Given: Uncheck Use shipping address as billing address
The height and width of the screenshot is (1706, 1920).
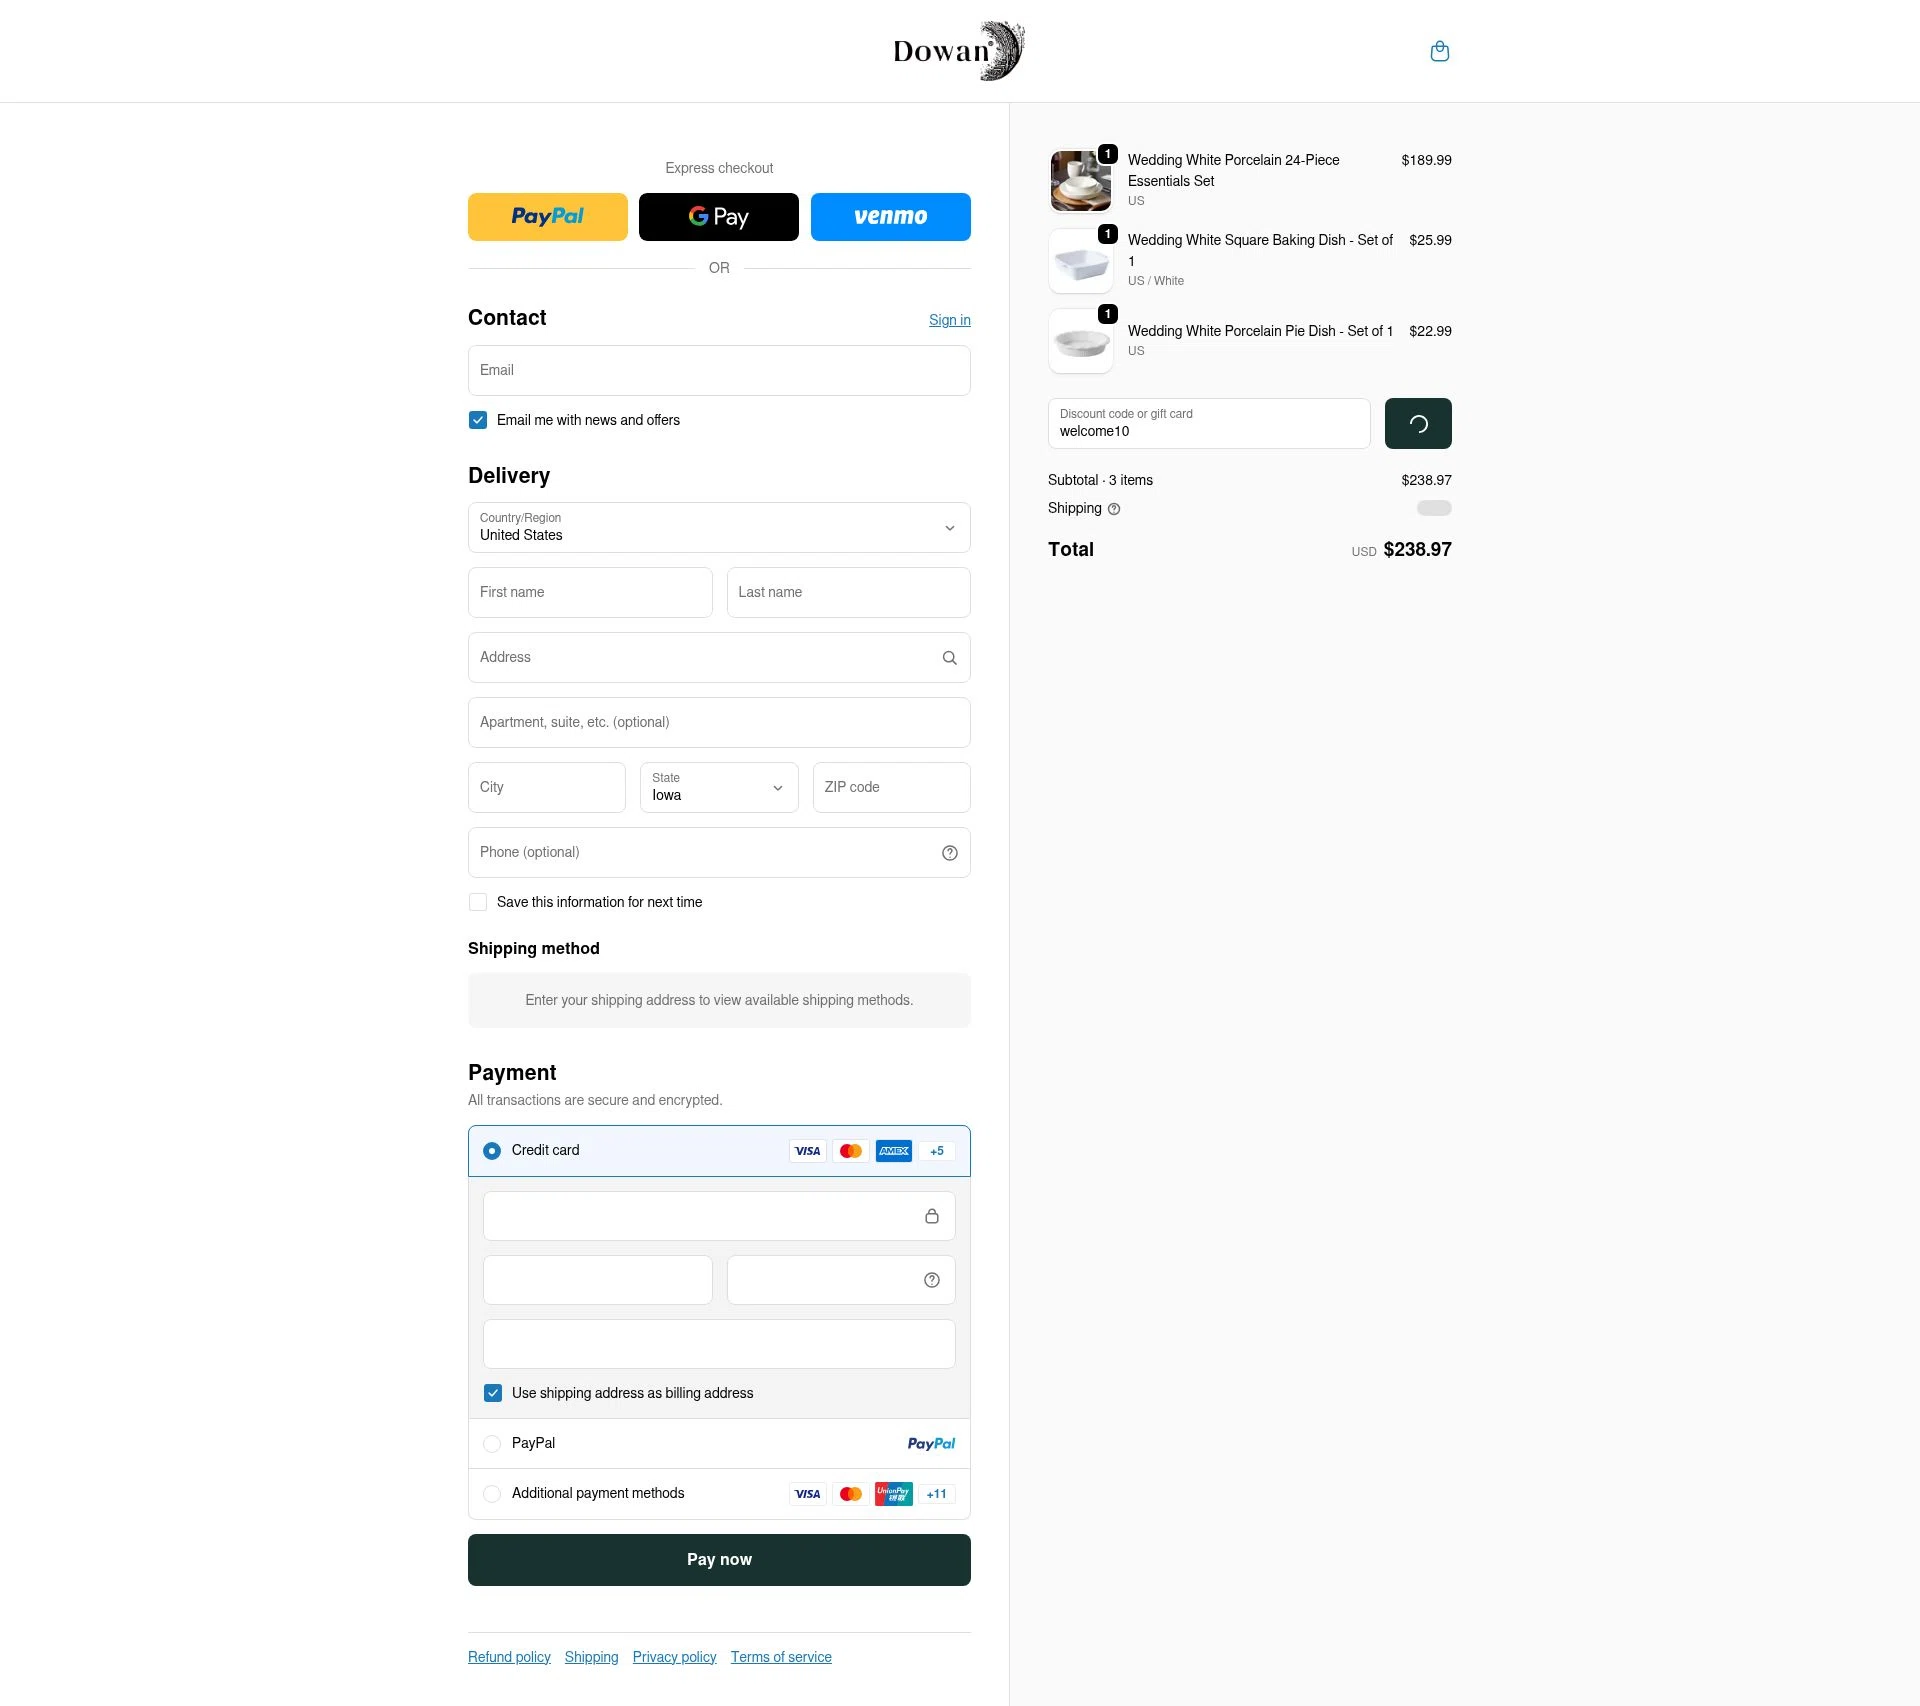Looking at the screenshot, I should coord(492,1392).
